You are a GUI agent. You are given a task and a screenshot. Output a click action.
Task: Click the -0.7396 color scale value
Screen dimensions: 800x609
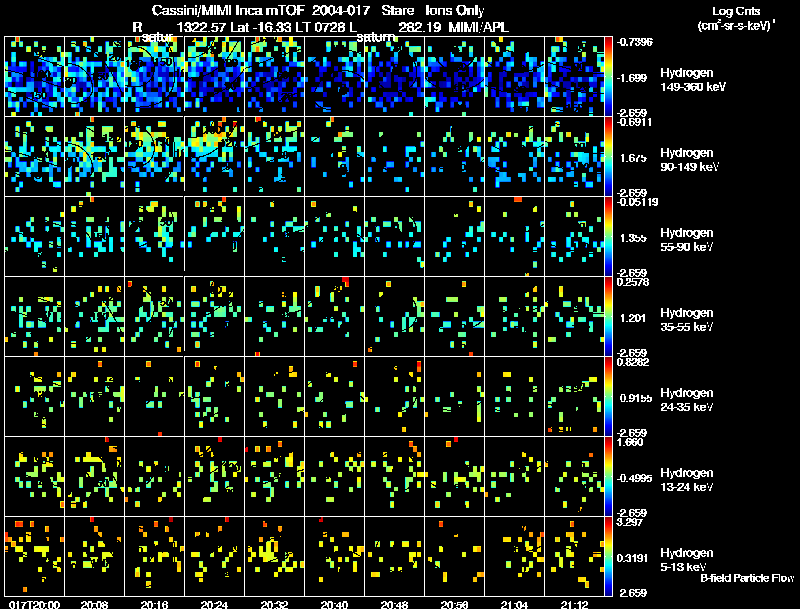[634, 42]
